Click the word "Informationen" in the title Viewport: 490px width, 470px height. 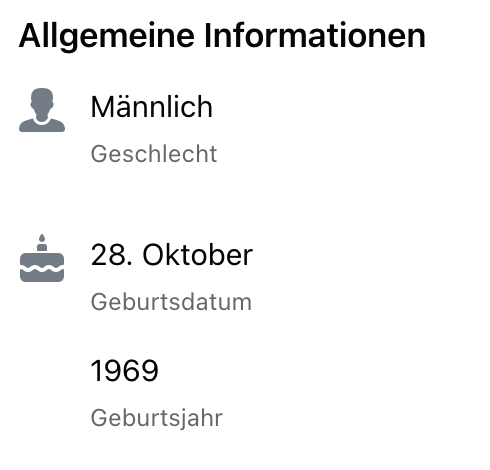(x=315, y=35)
